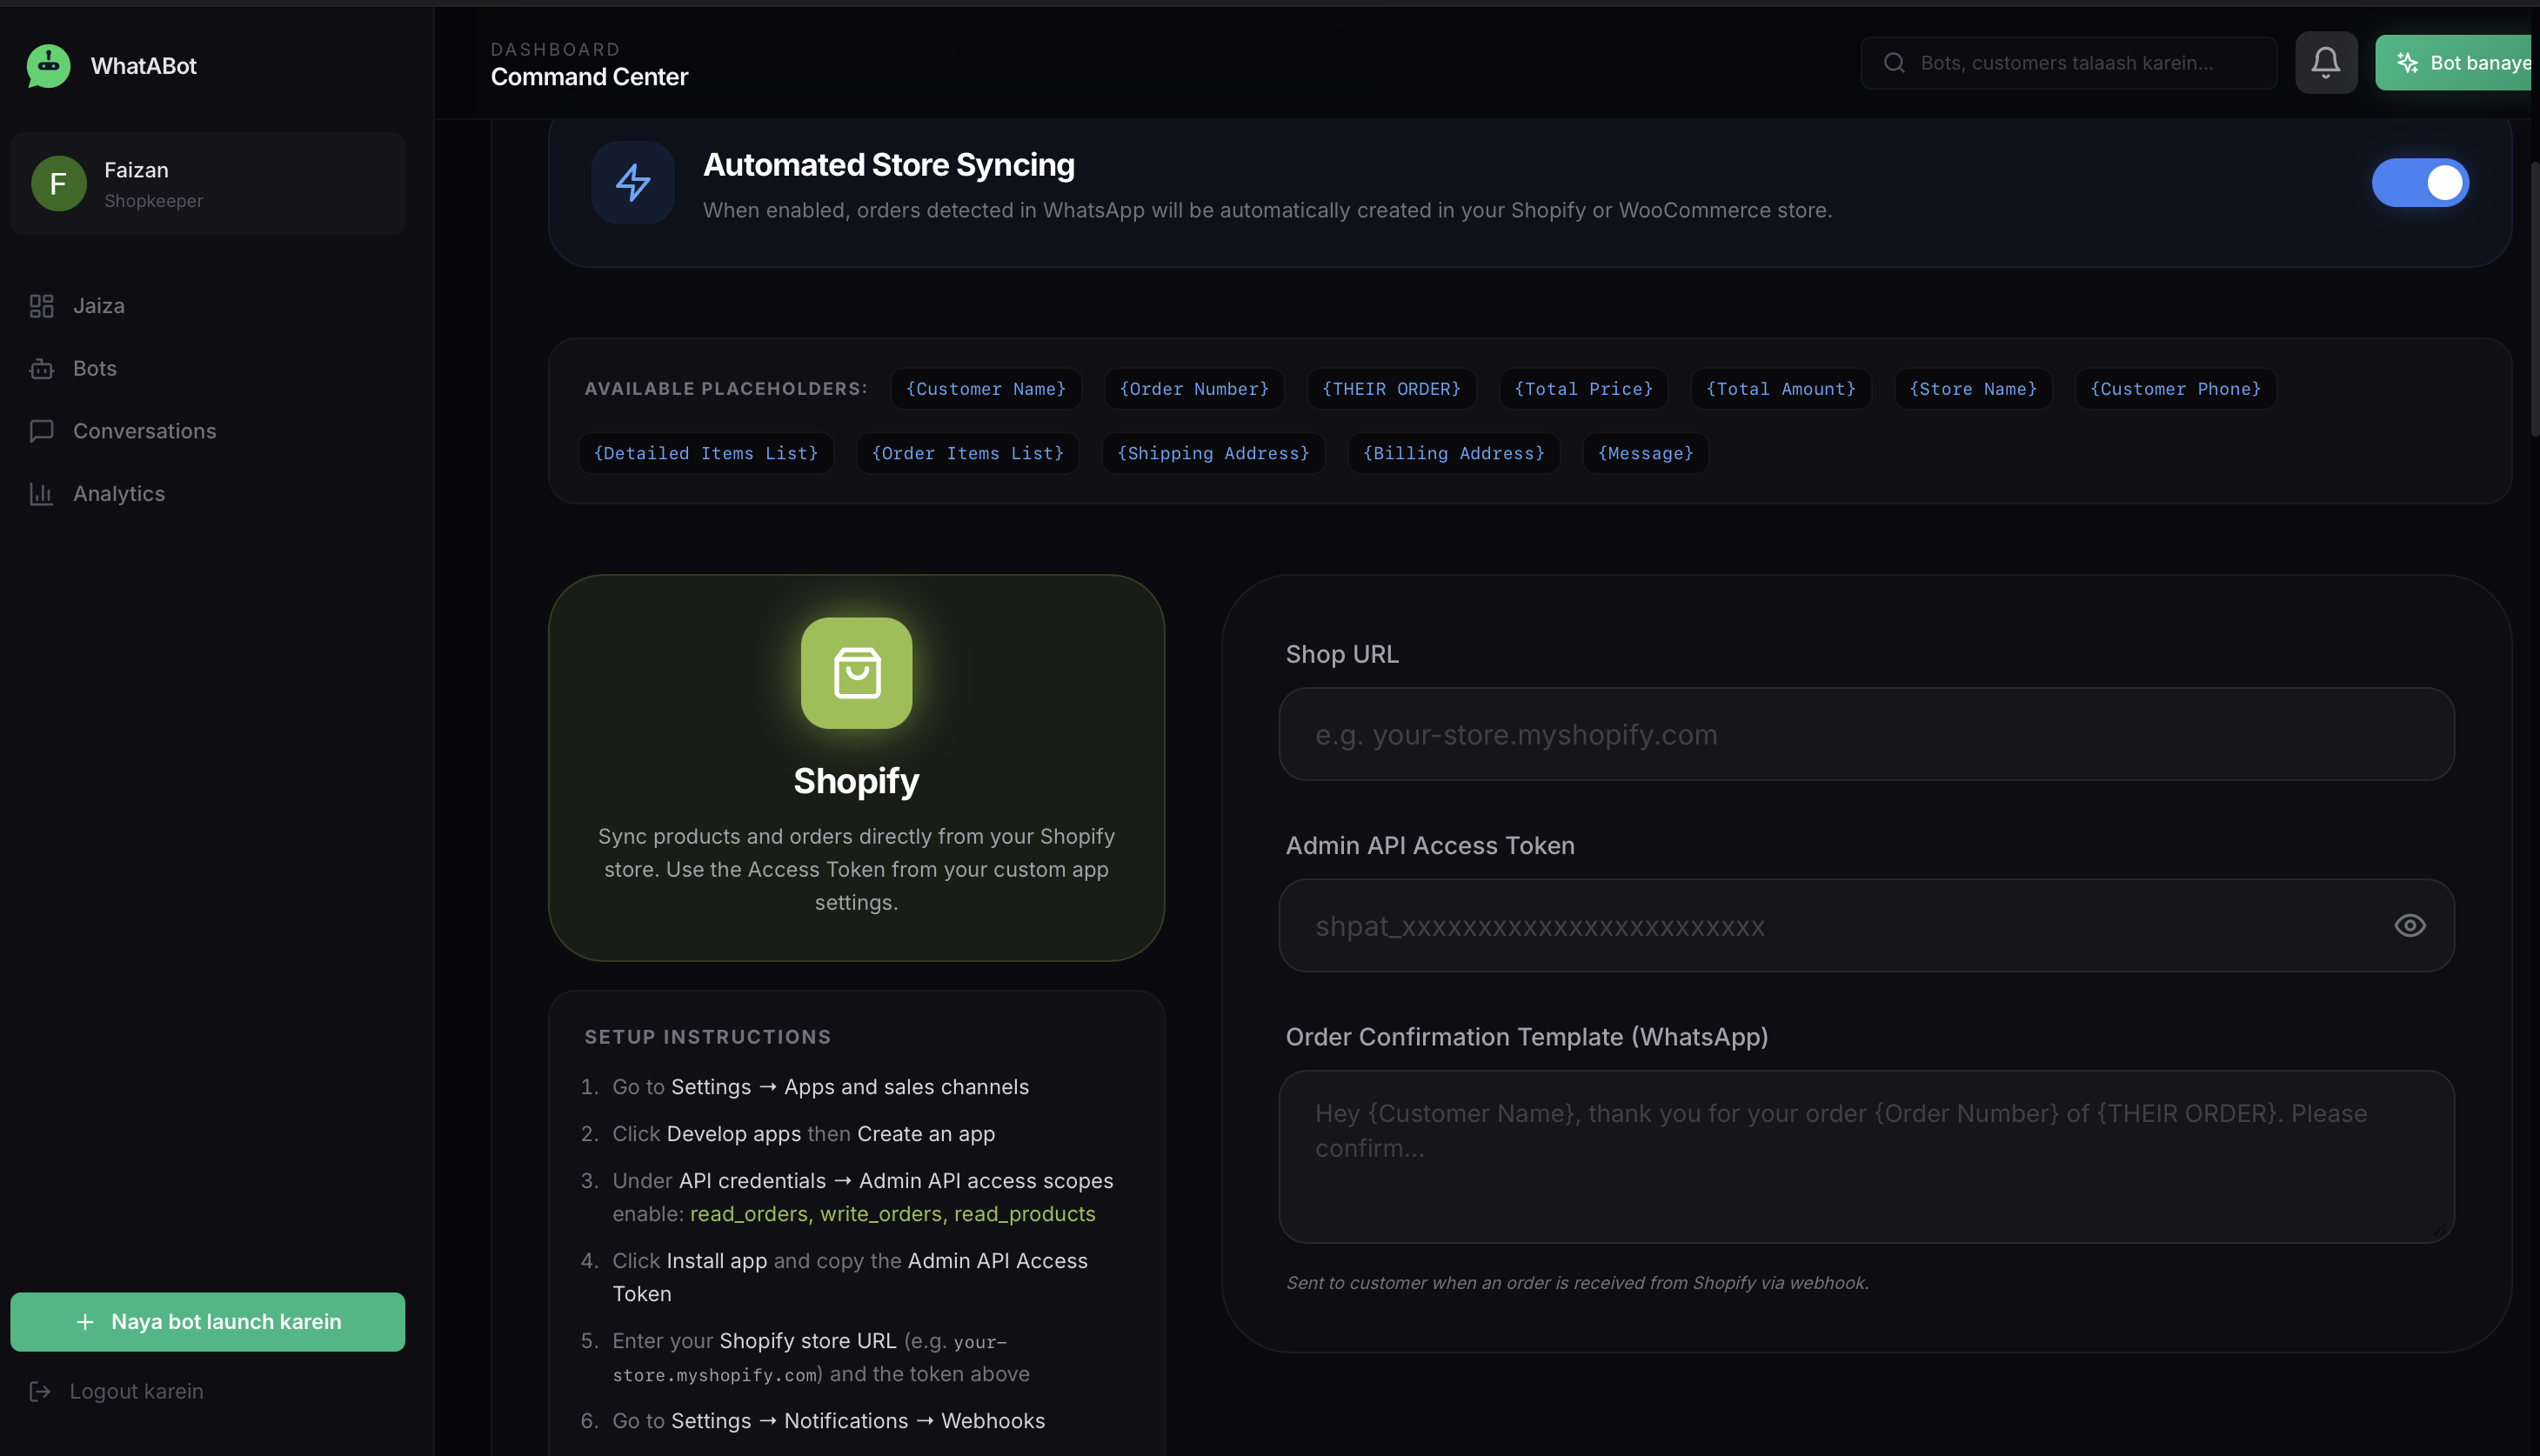
Task: Click the Bot banaye button
Action: [x=2460, y=63]
